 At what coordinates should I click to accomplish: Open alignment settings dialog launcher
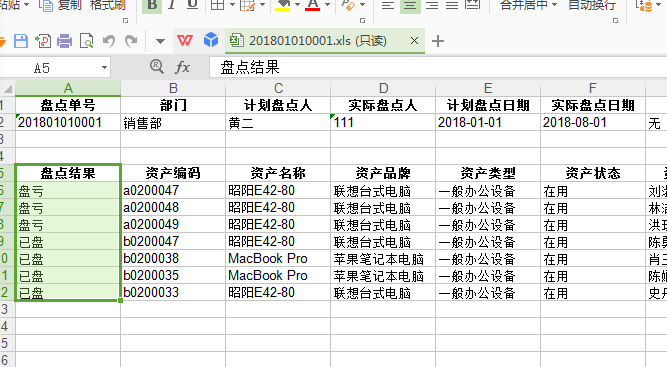pos(615,20)
